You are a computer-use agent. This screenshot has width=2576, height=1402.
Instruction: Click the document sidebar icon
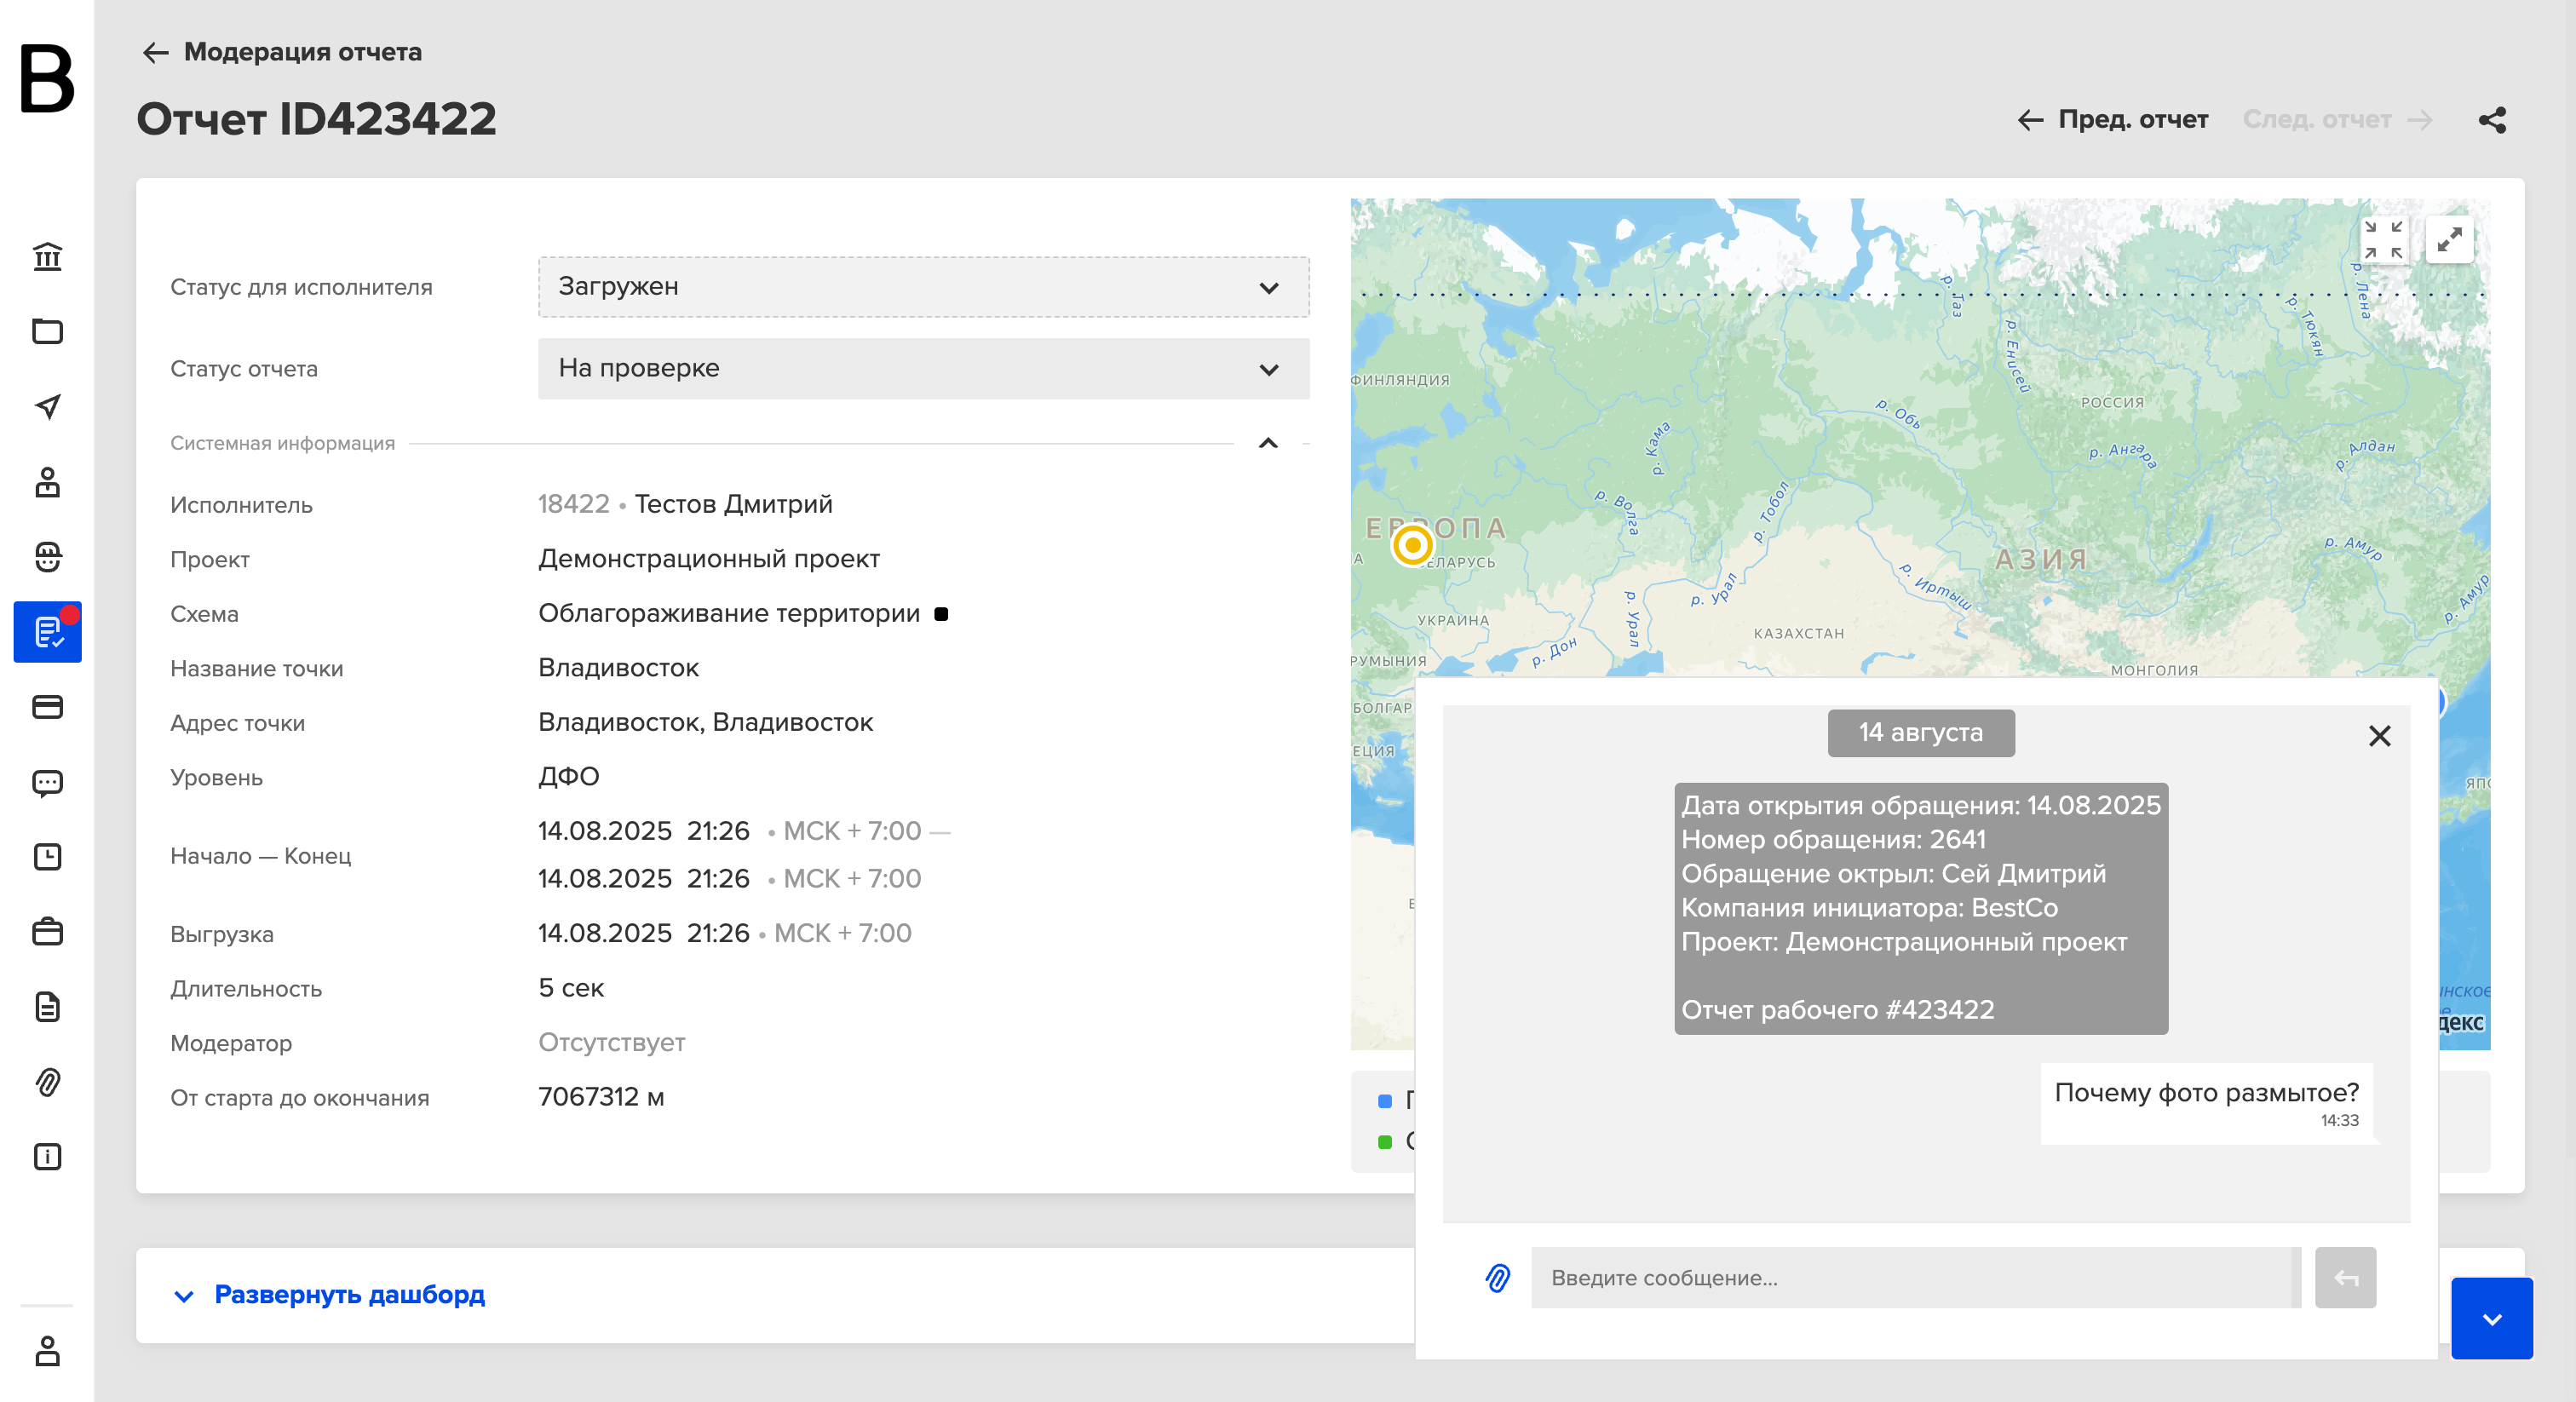pyautogui.click(x=47, y=1007)
